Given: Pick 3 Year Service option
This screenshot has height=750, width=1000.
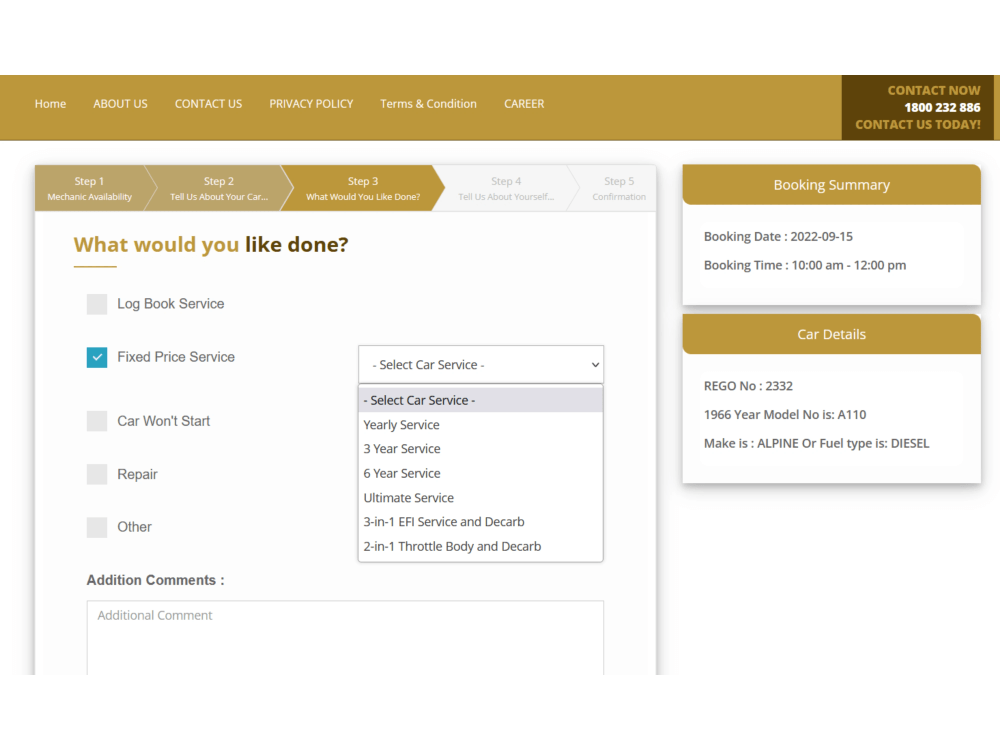Looking at the screenshot, I should [481, 449].
